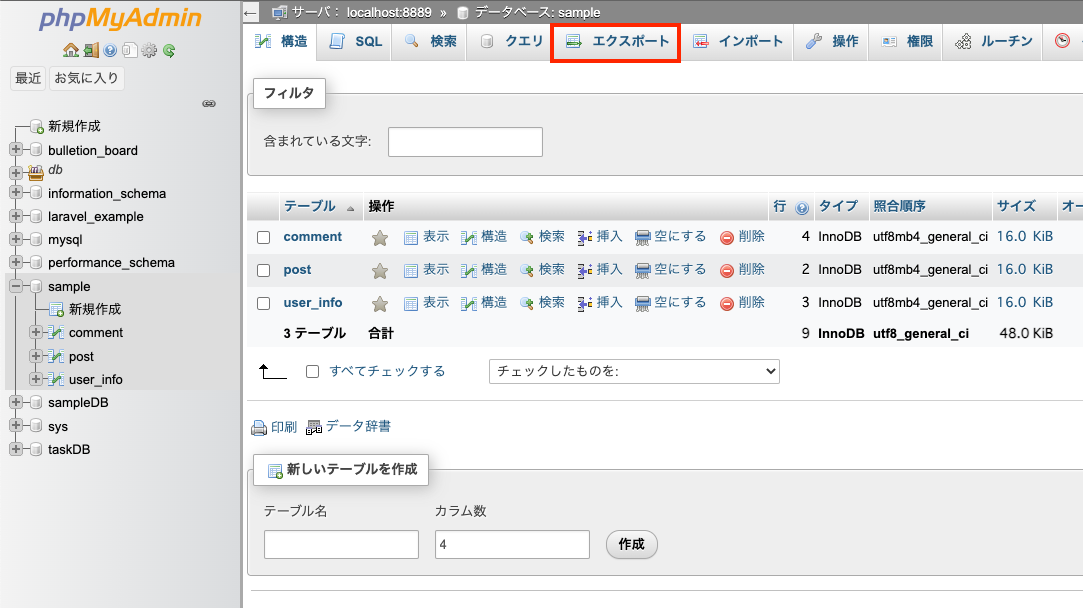1083x608 pixels.
Task: Click the star favorite icon for post table
Action: pyautogui.click(x=379, y=271)
